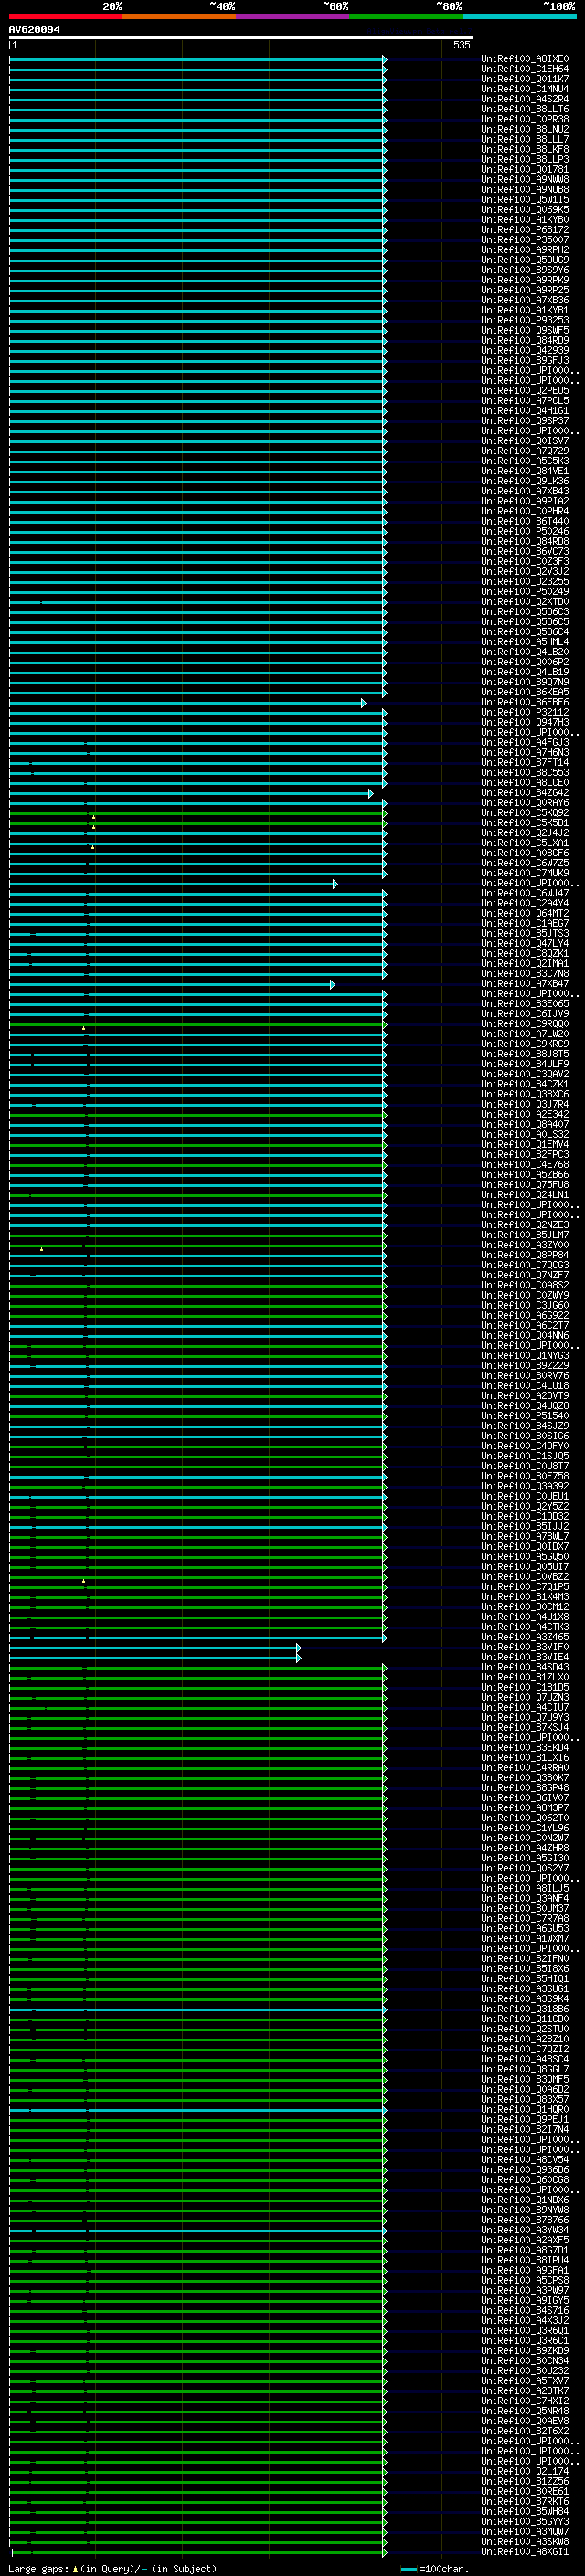Select label UniRef100_P68172
This screenshot has width=585, height=2576.
click(x=525, y=230)
